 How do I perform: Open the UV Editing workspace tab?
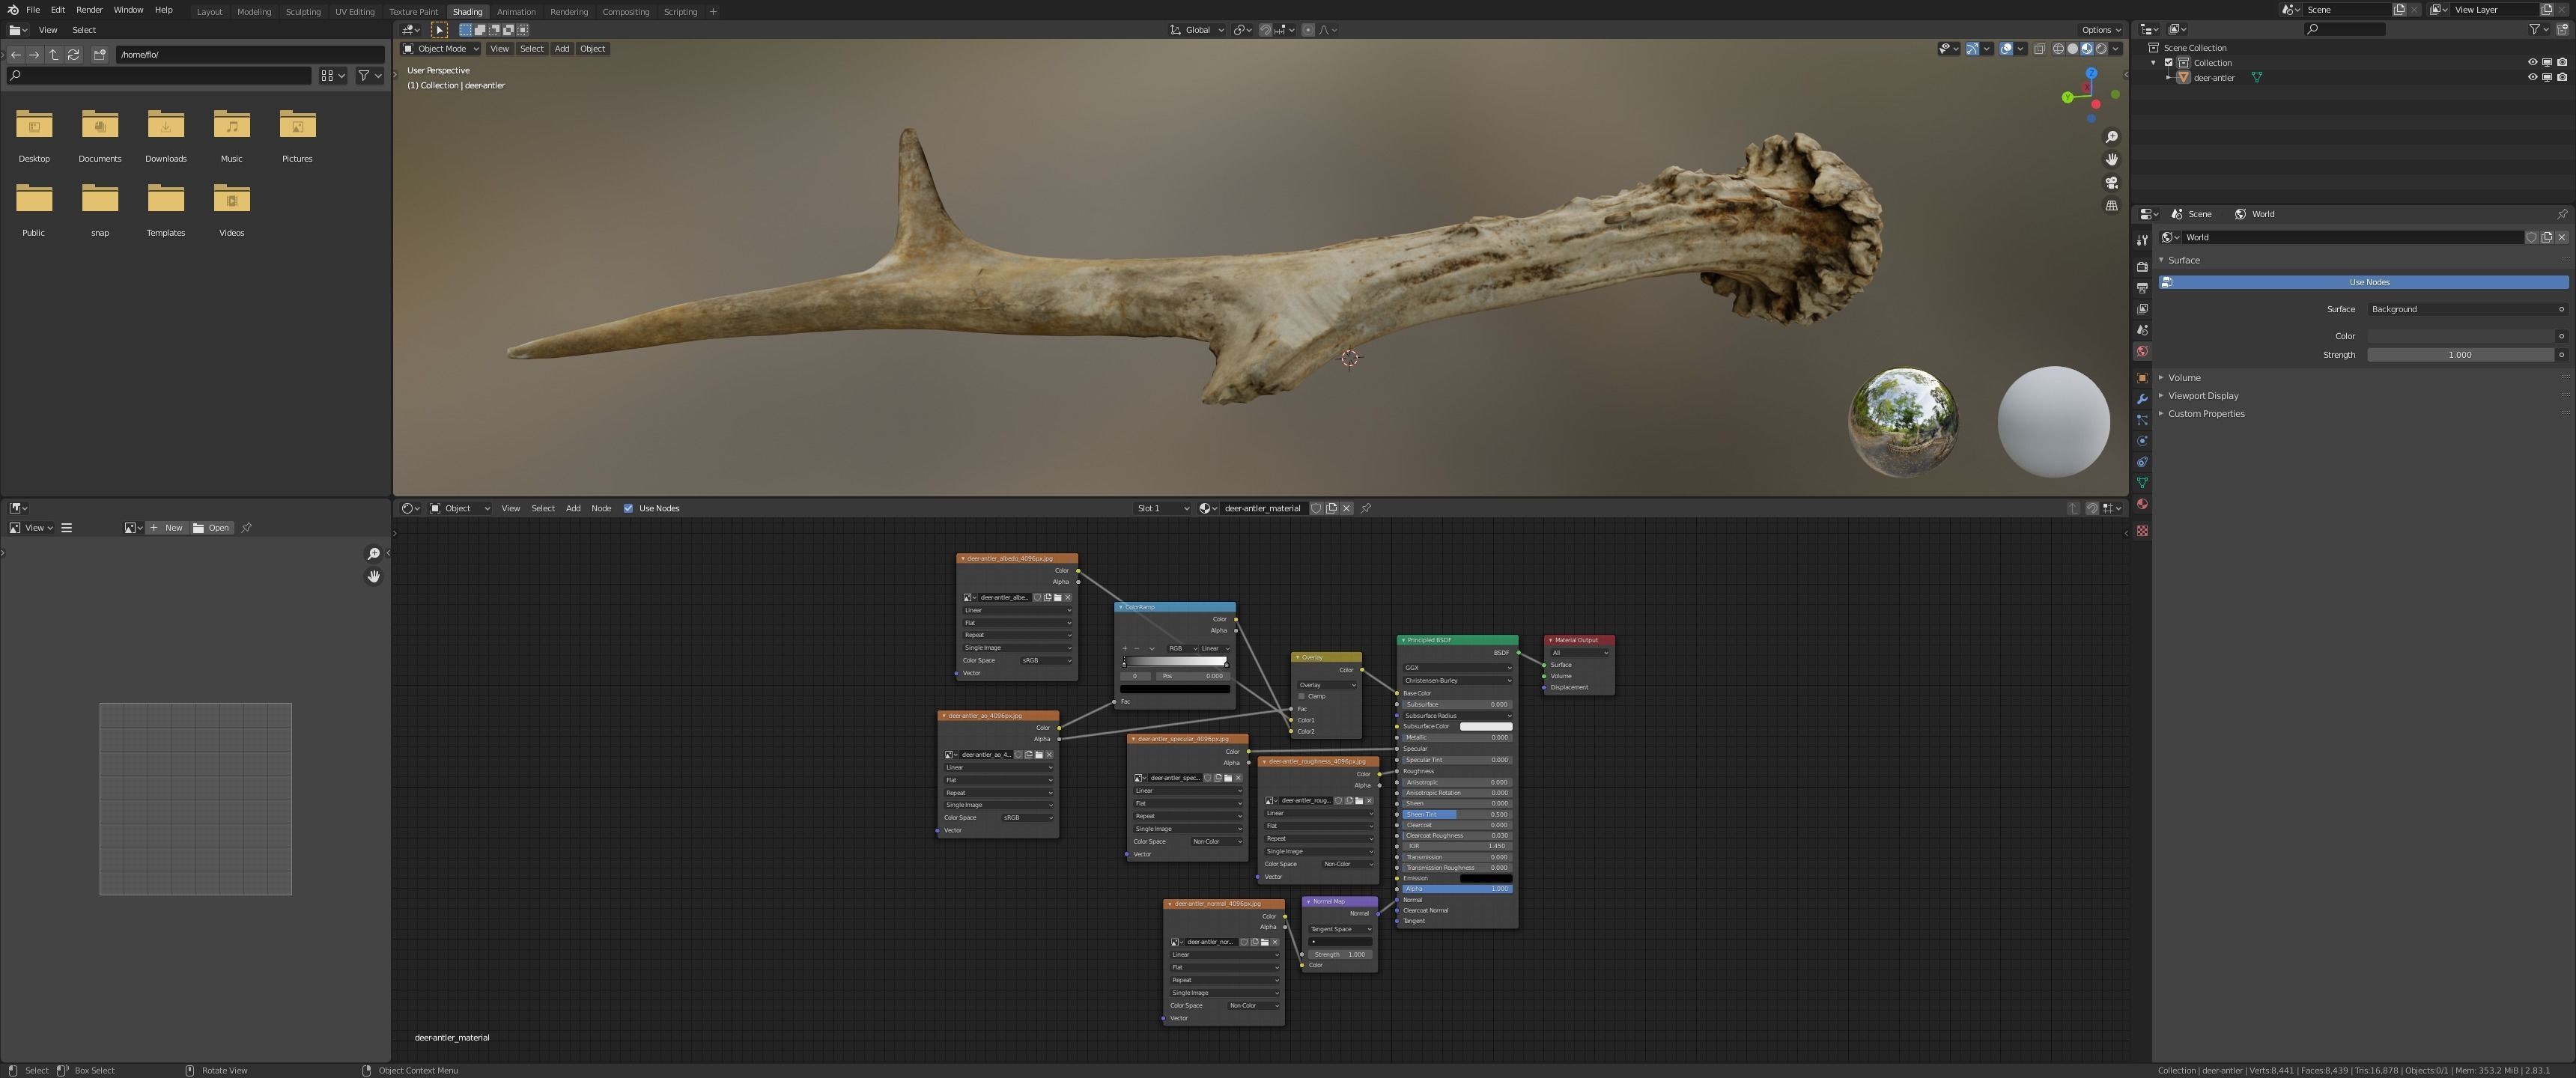tap(354, 11)
